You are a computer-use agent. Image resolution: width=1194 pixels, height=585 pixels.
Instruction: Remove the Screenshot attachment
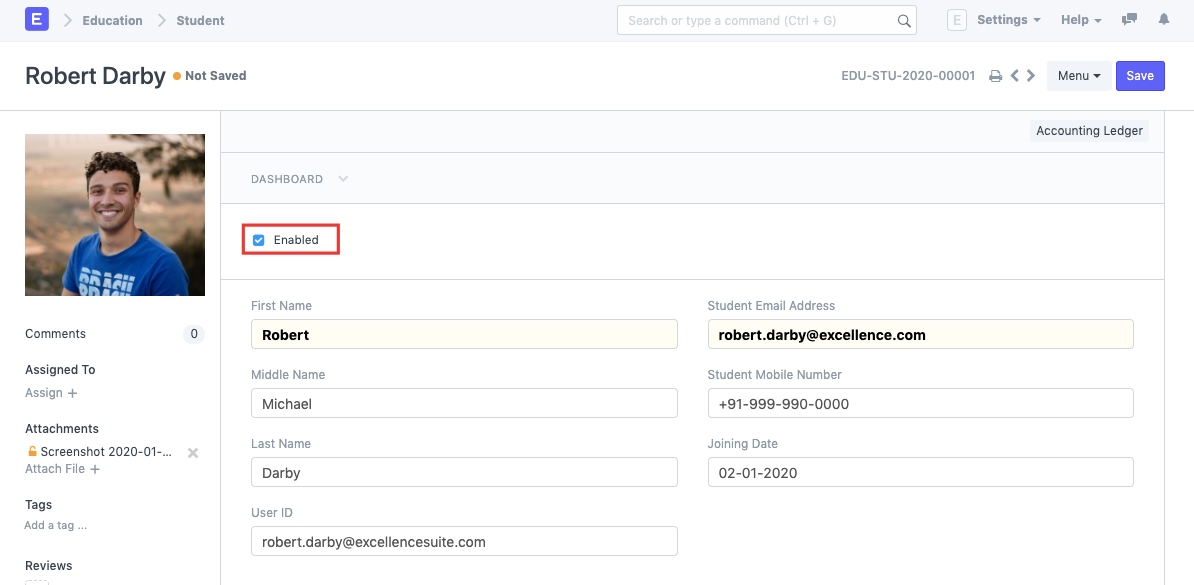193,453
